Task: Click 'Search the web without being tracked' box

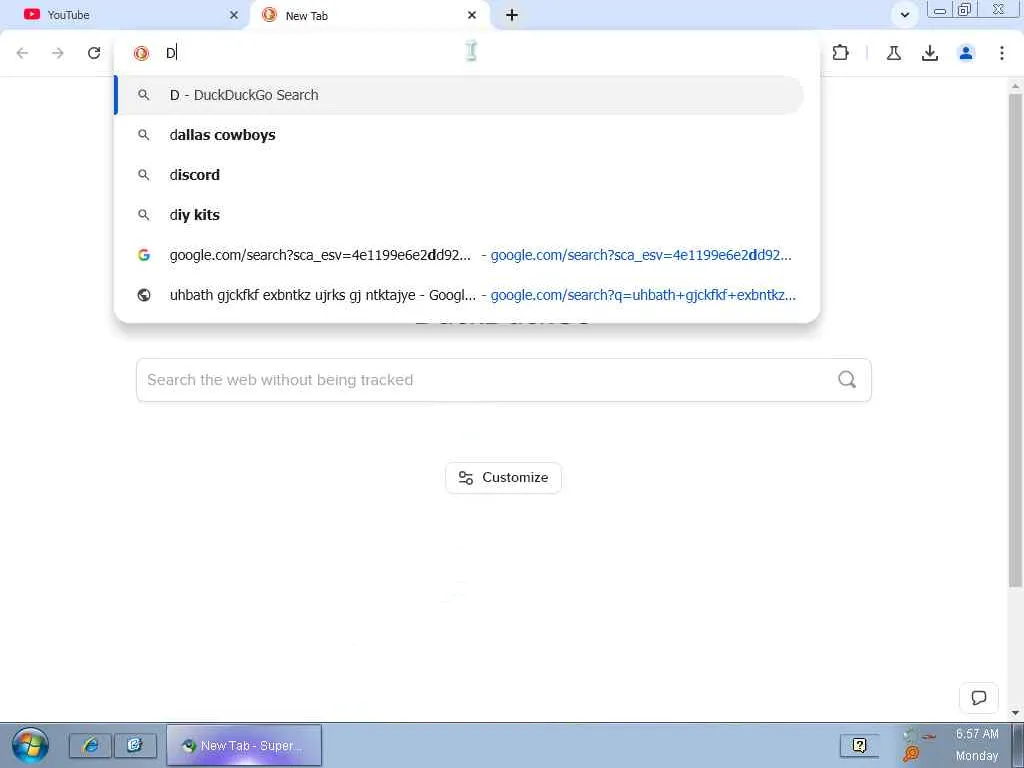Action: (504, 380)
